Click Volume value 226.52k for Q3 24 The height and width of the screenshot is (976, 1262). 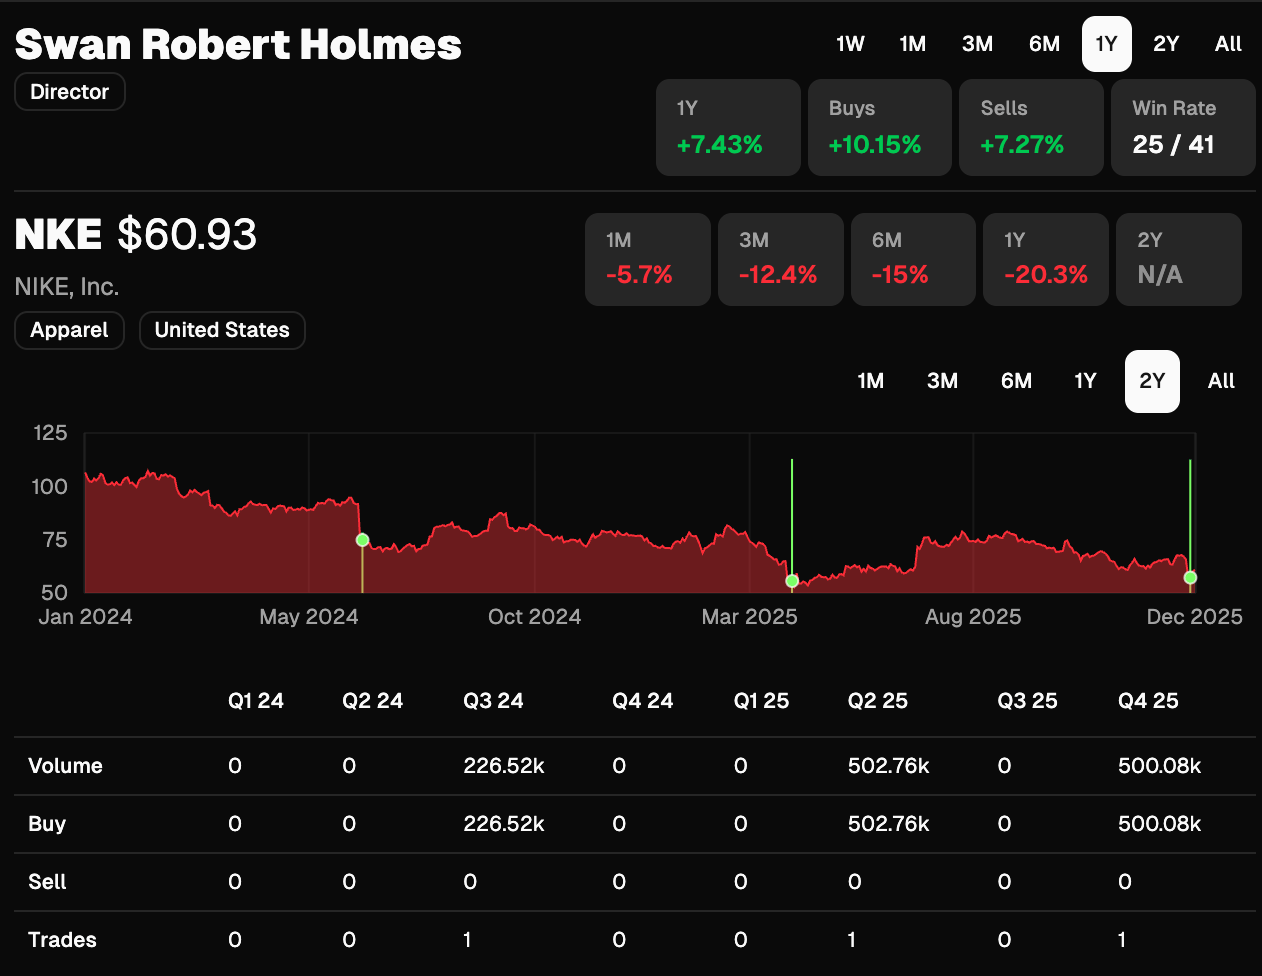[x=504, y=766]
